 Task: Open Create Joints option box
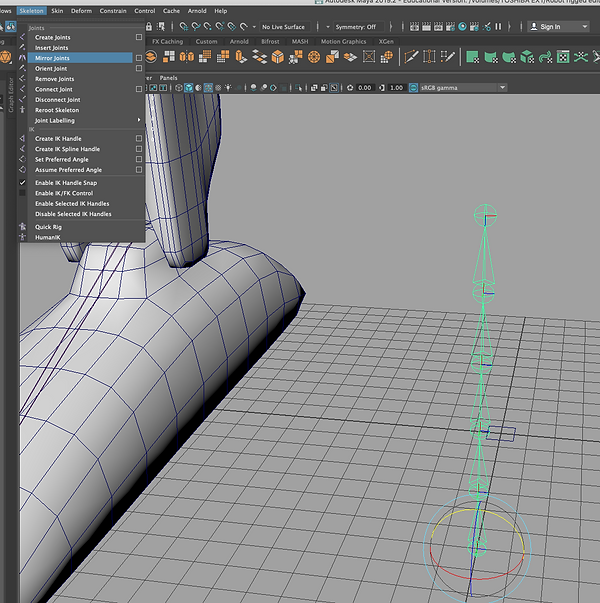click(139, 37)
